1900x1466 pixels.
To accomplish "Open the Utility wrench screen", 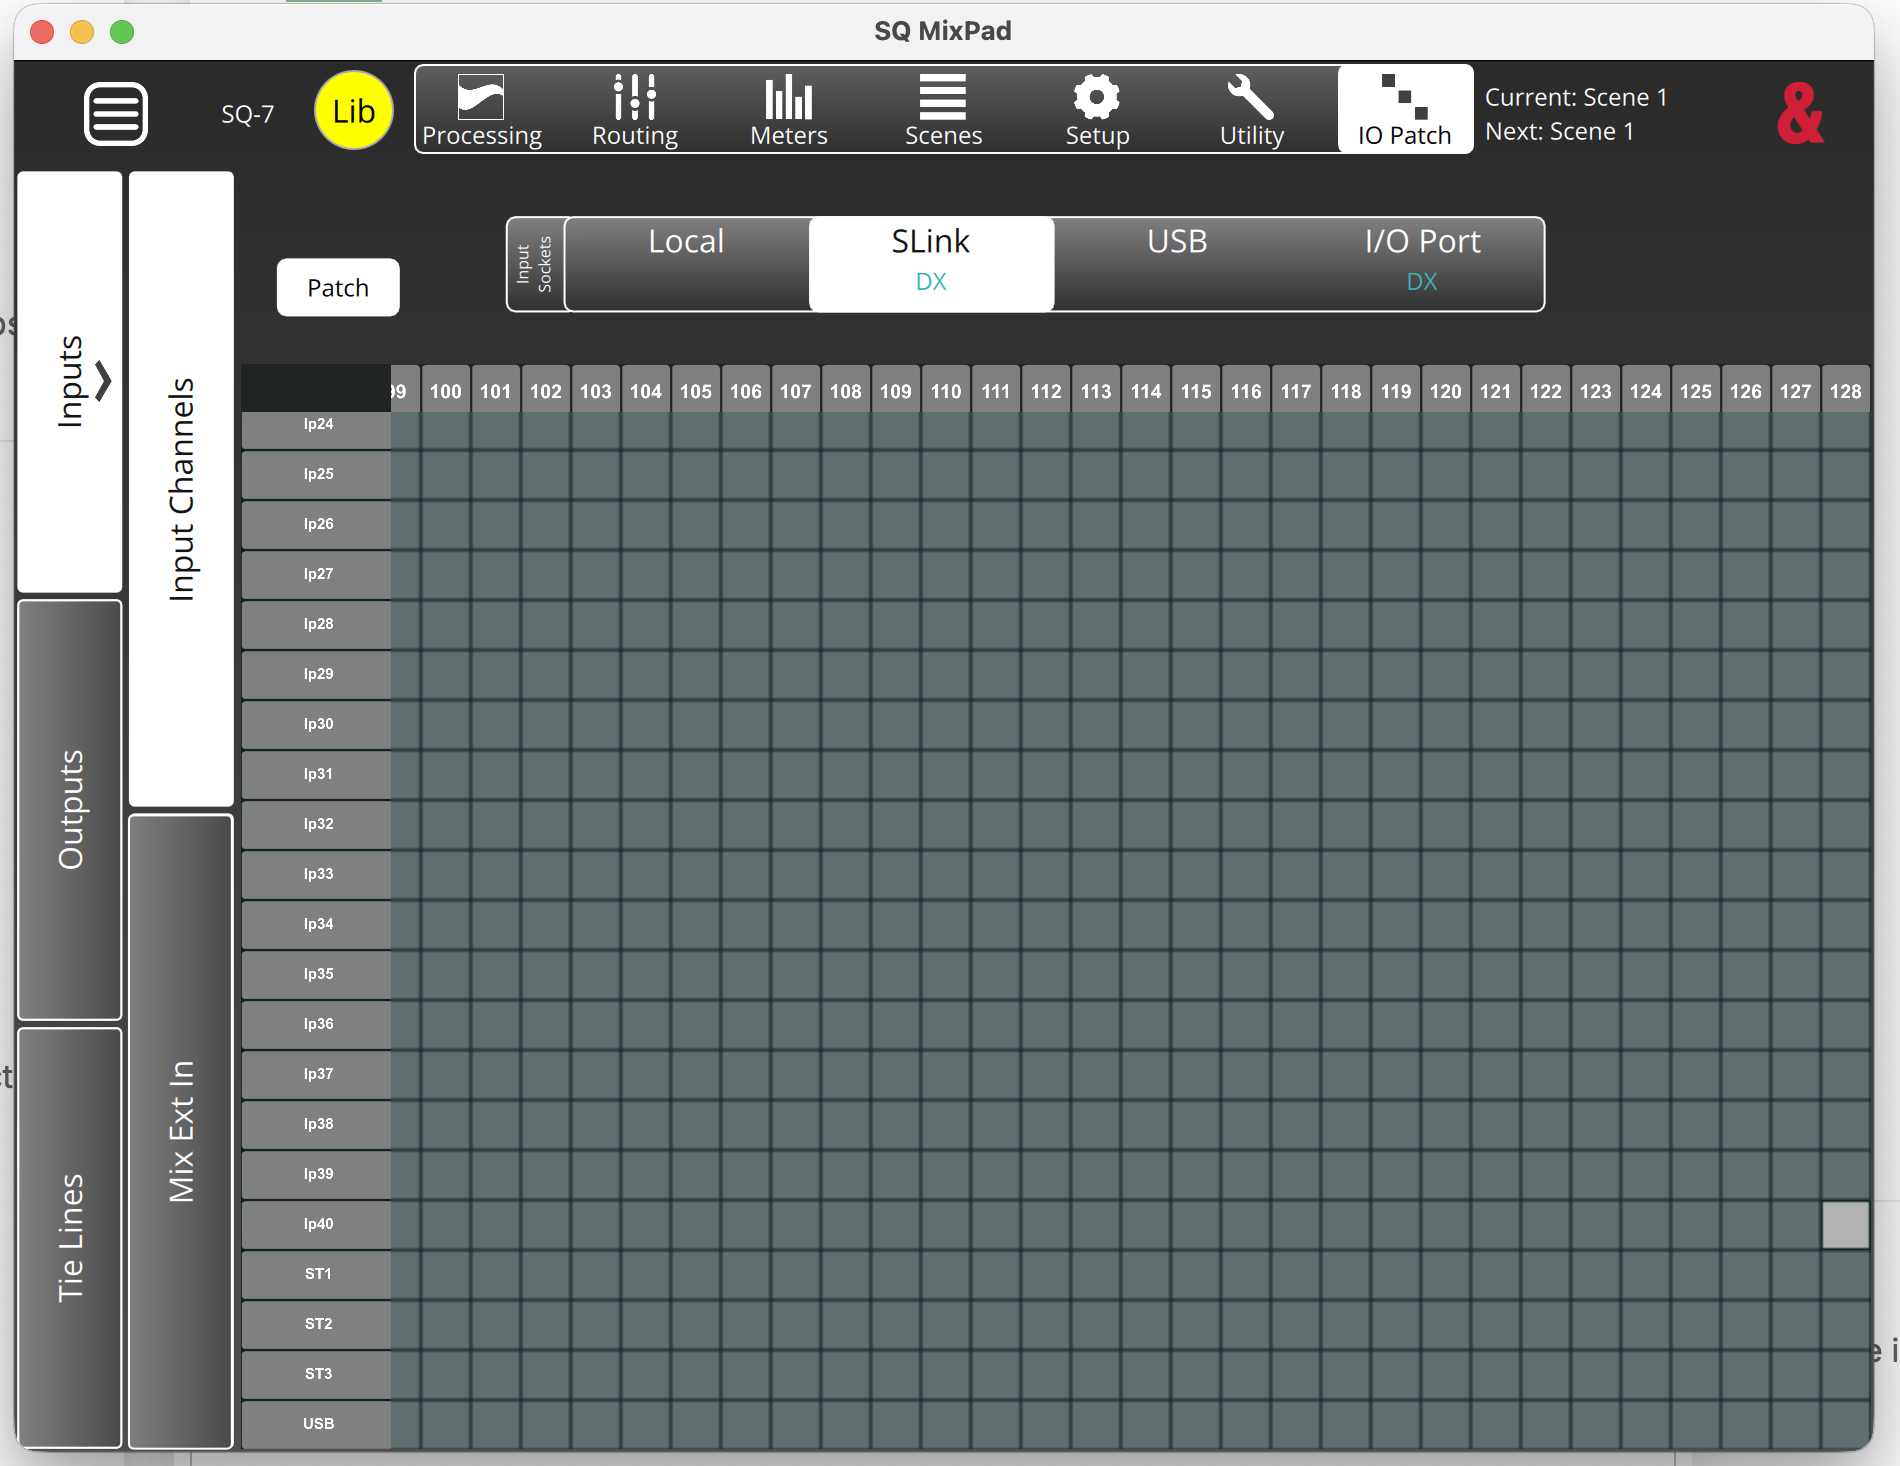I will 1251,110.
